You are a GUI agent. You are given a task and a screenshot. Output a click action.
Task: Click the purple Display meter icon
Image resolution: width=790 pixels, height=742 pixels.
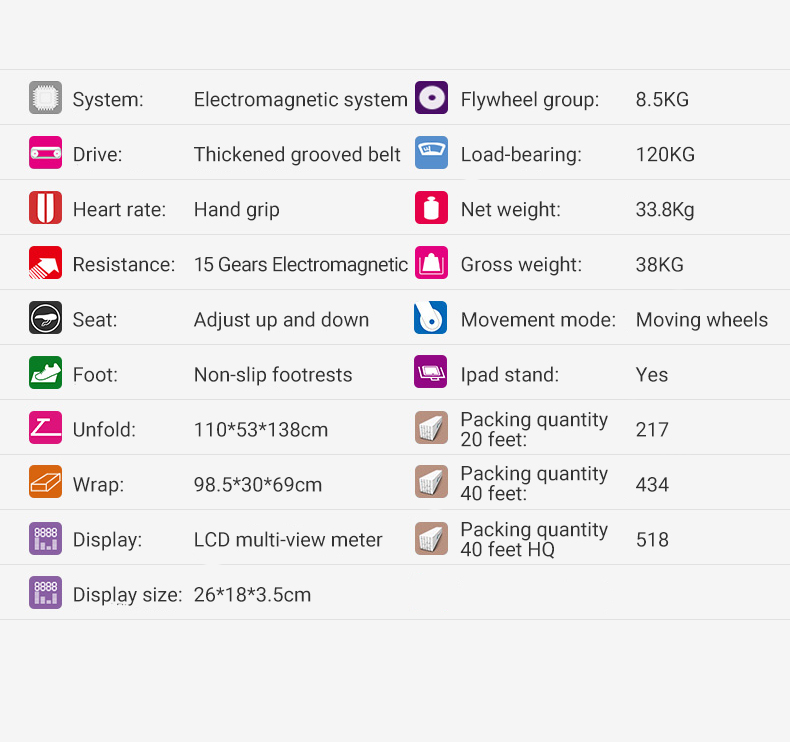point(45,538)
